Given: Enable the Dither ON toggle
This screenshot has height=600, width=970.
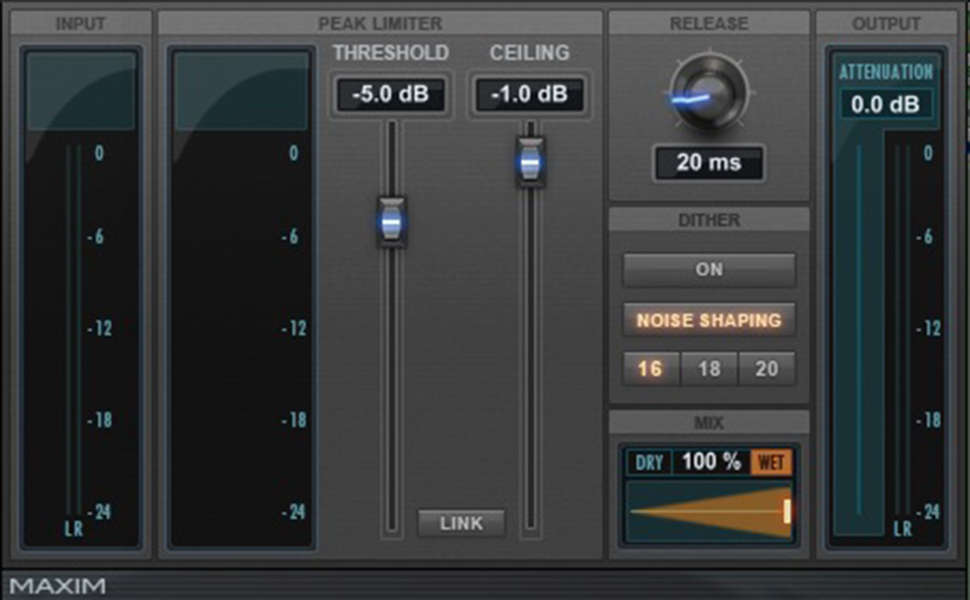Looking at the screenshot, I should point(707,269).
